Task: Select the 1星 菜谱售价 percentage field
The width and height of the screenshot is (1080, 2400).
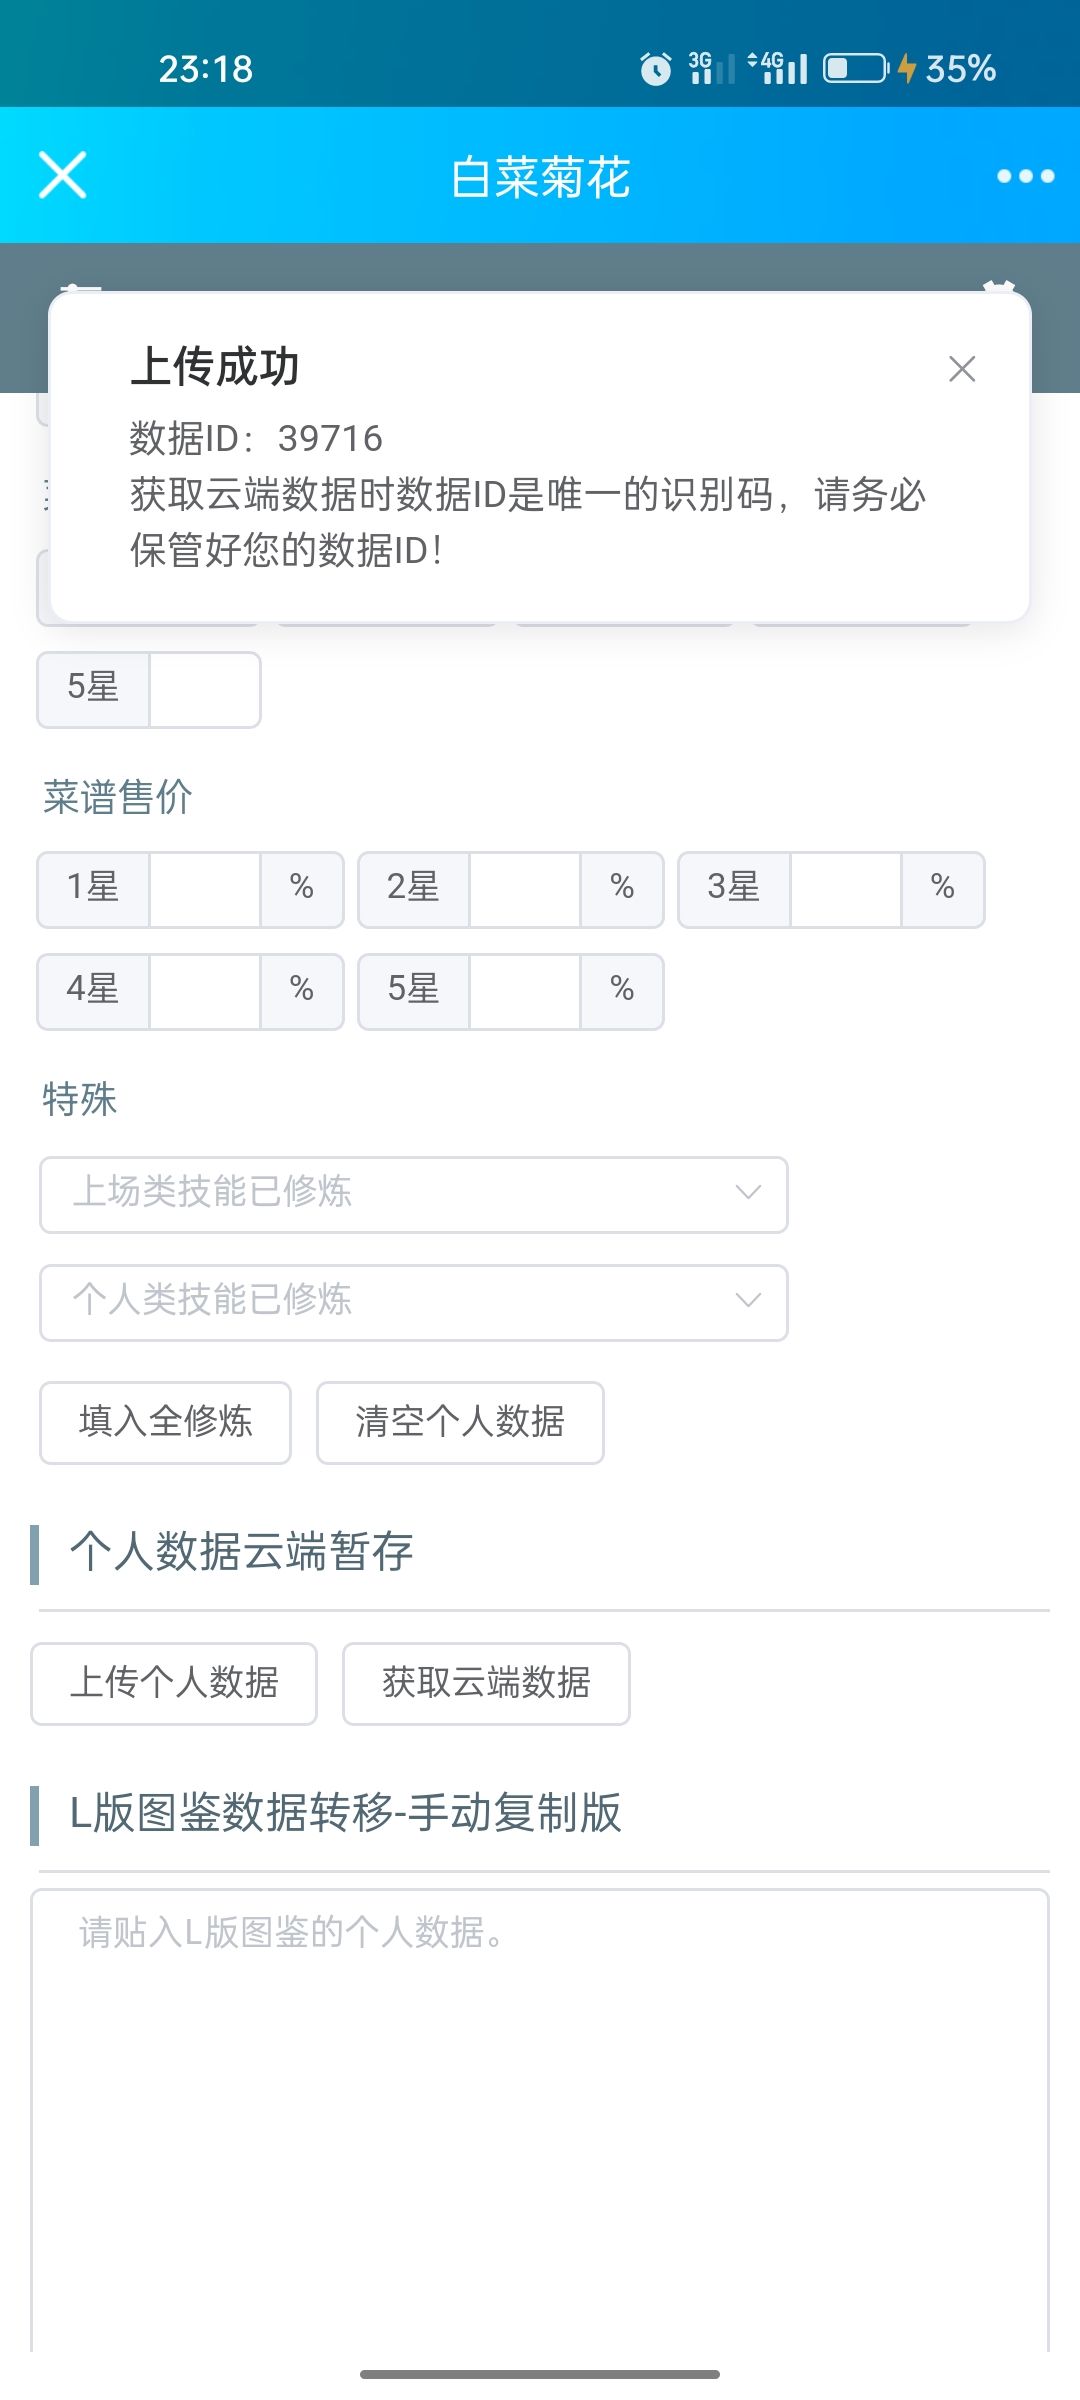Action: point(205,890)
